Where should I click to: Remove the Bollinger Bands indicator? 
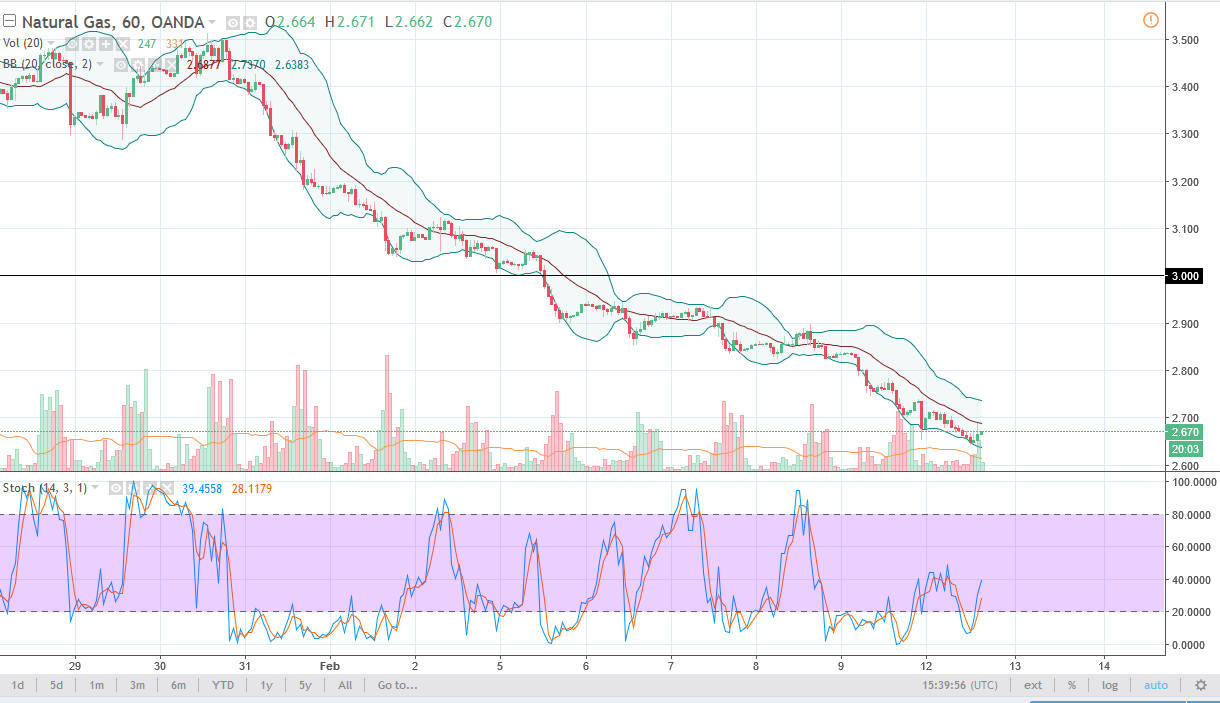(171, 65)
